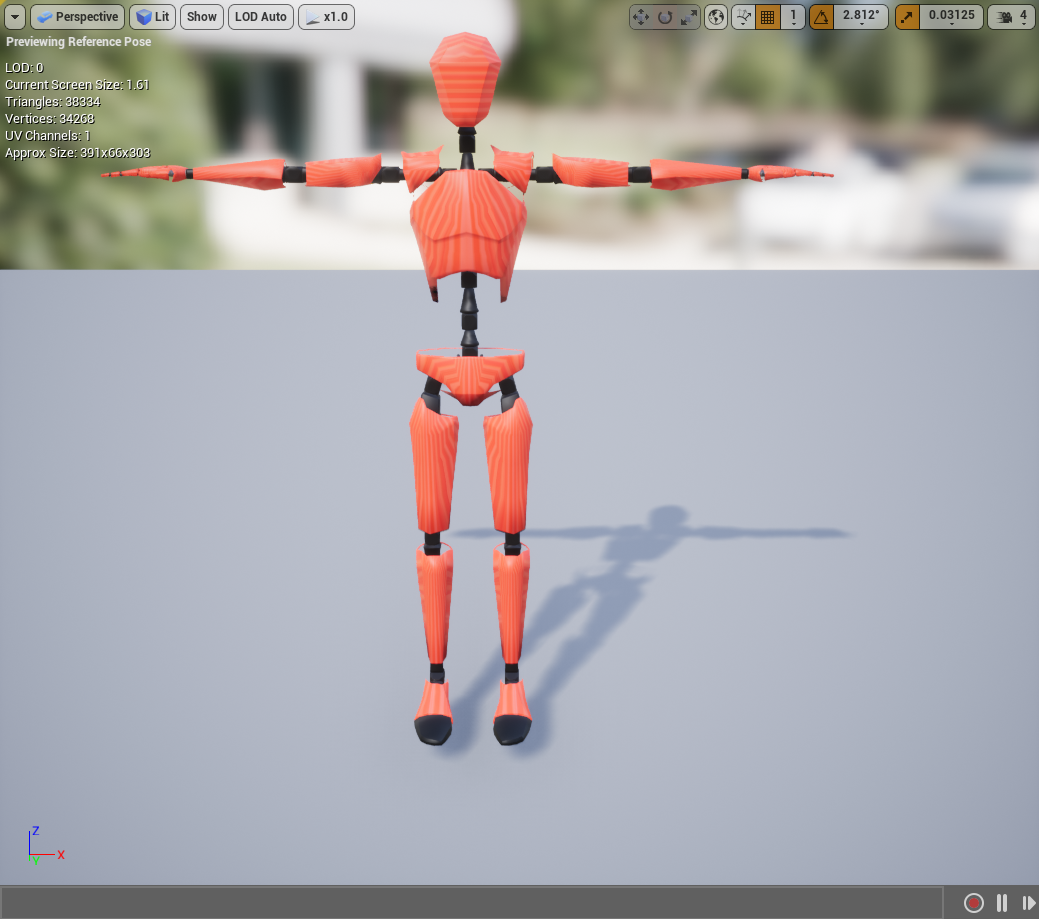Open the x1.0 playback speed menu
Screen dimensions: 1039x919
click(x=327, y=17)
